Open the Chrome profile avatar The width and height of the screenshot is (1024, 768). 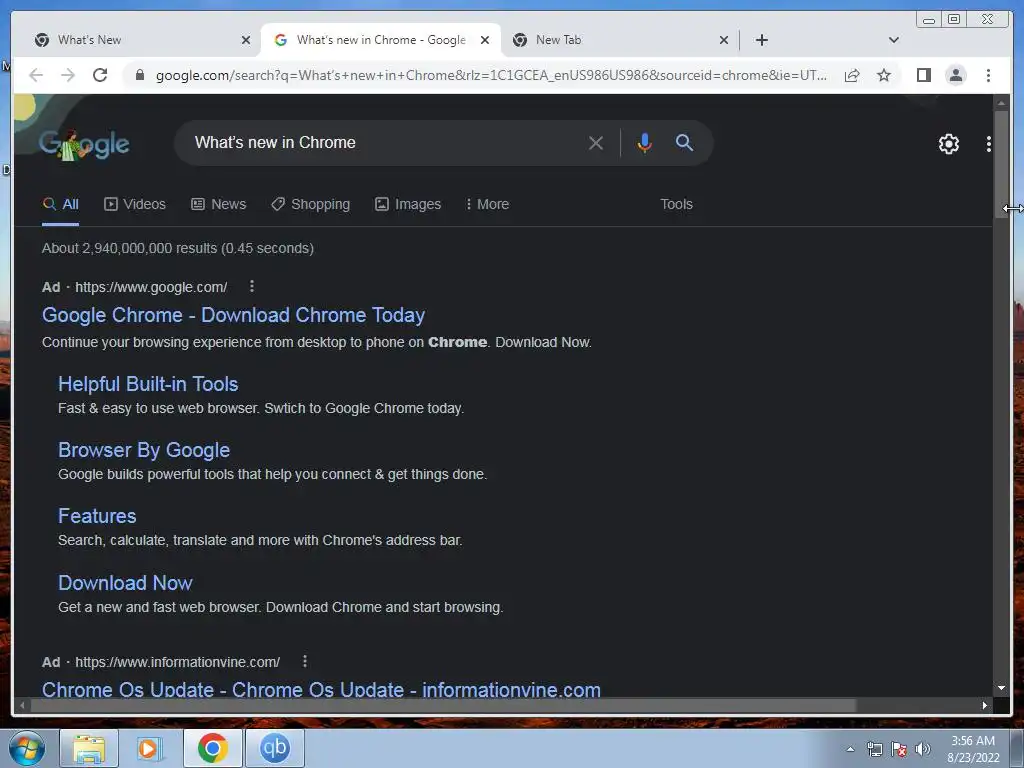point(955,75)
